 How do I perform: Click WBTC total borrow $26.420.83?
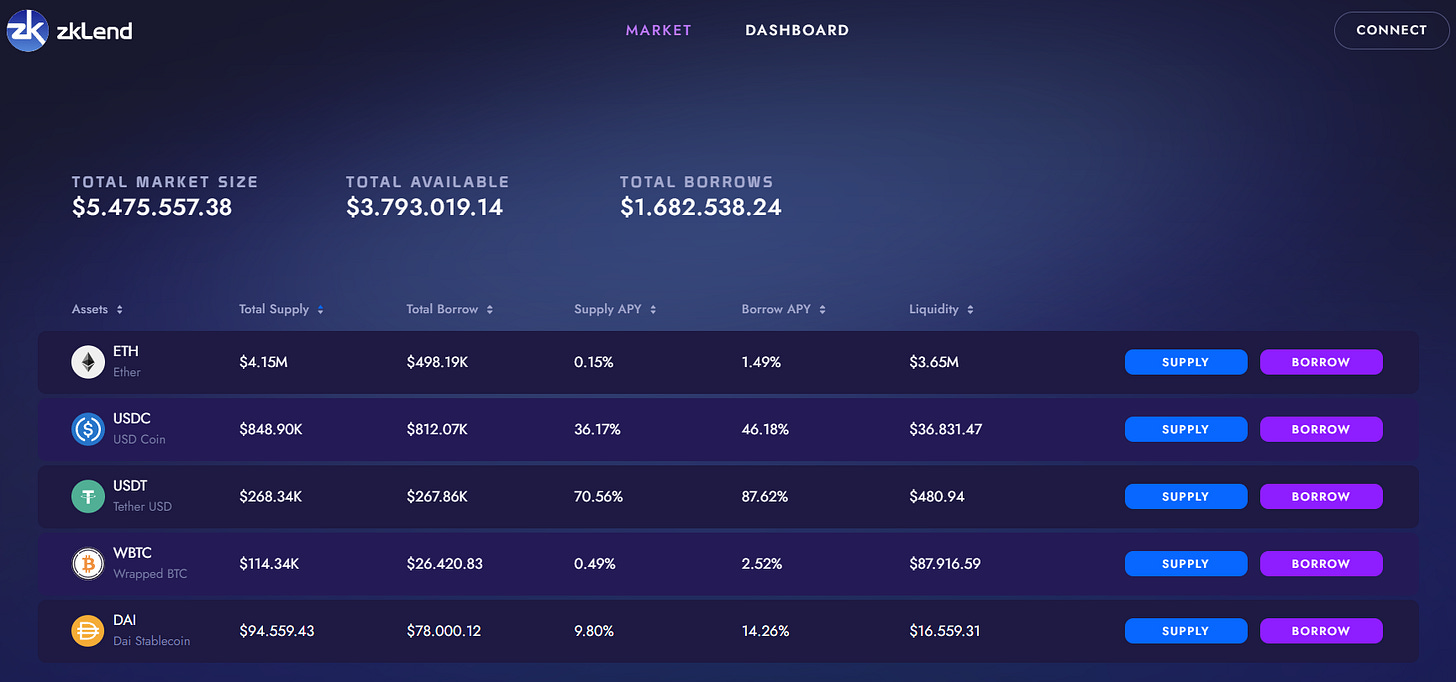point(444,563)
